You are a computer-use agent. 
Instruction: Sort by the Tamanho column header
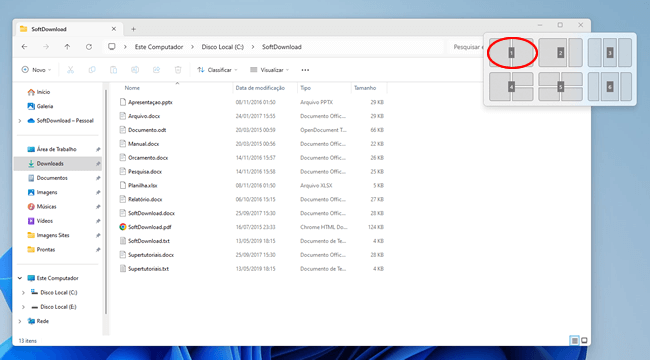click(x=365, y=88)
